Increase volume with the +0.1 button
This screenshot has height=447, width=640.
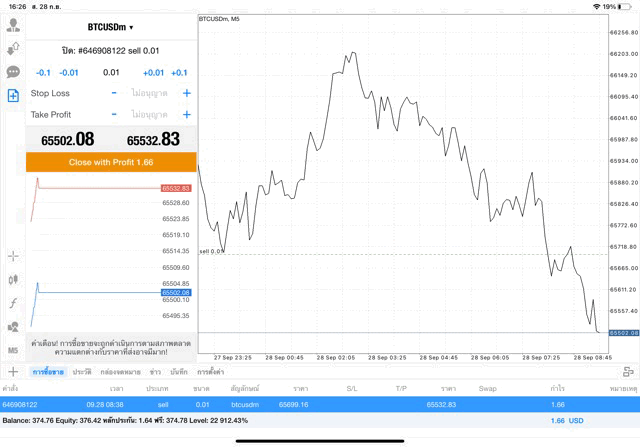(179, 72)
